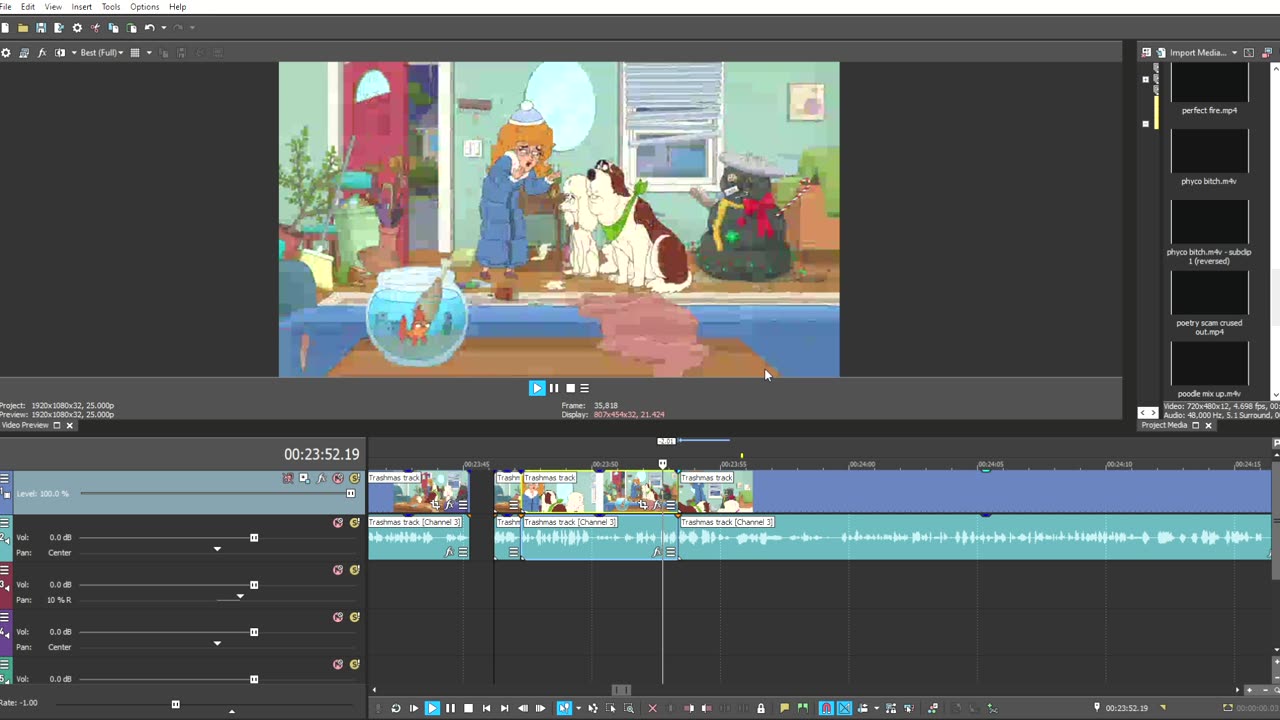Toggle Mute on video track 1
This screenshot has height=720, width=1280.
[x=338, y=479]
